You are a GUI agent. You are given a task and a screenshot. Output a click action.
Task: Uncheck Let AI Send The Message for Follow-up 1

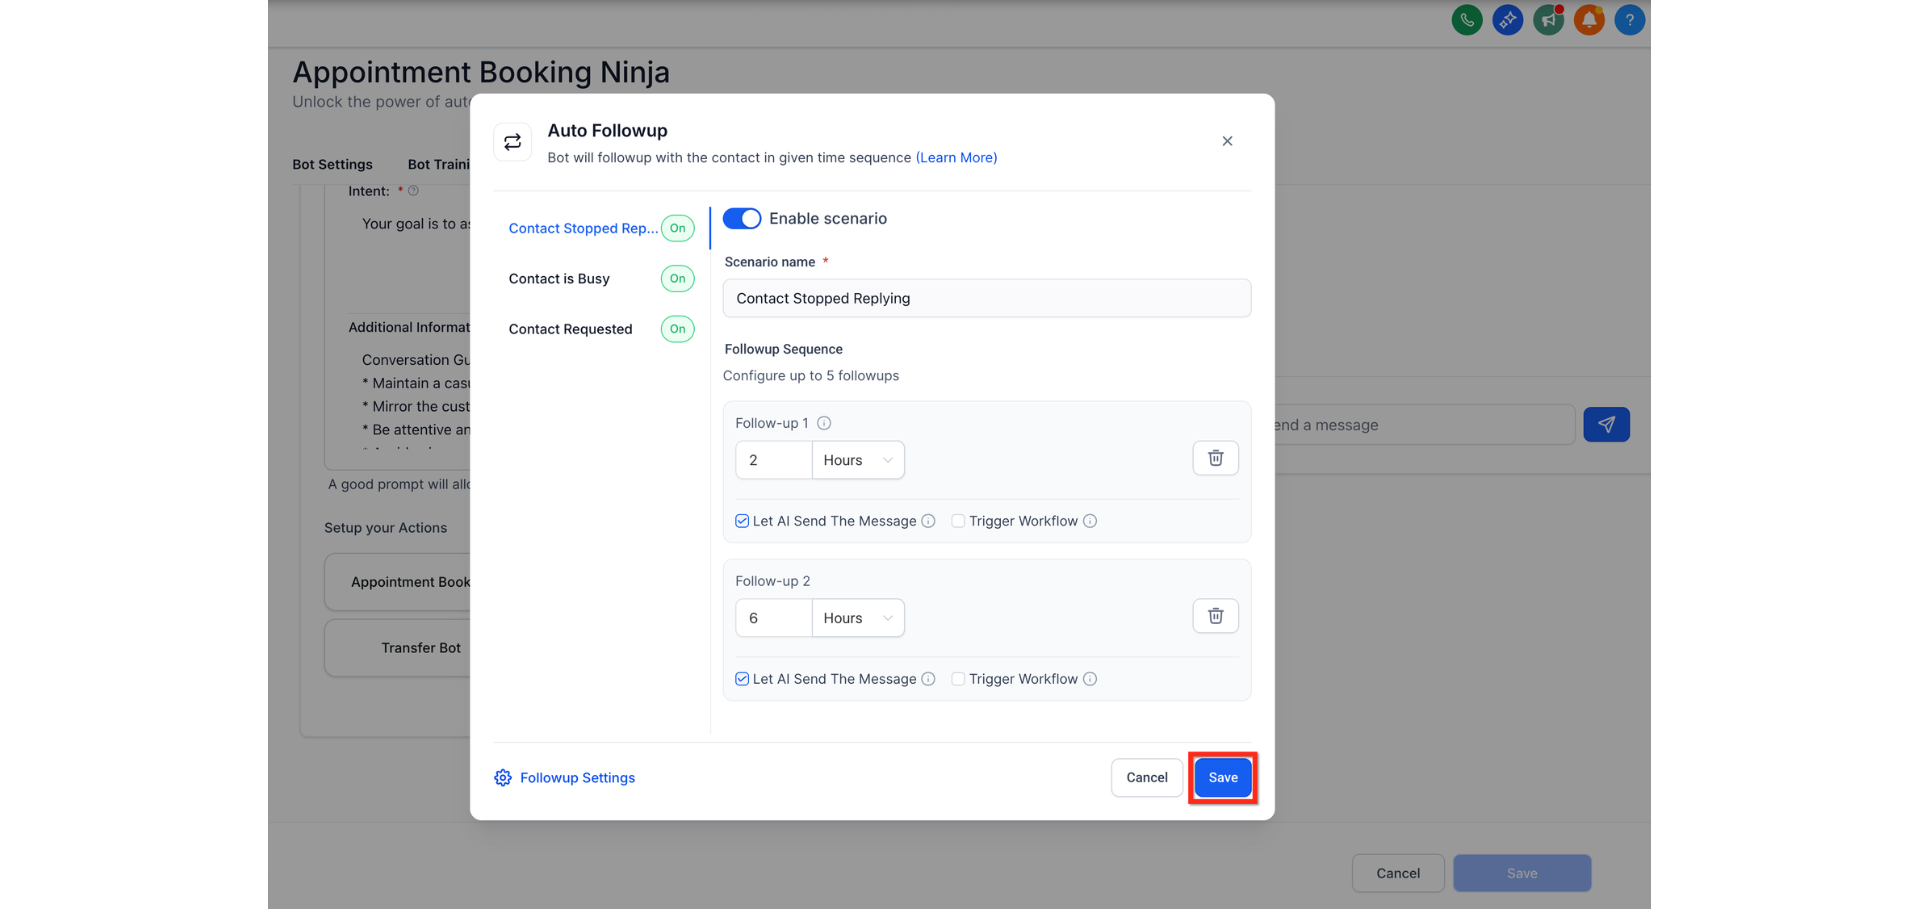tap(742, 521)
